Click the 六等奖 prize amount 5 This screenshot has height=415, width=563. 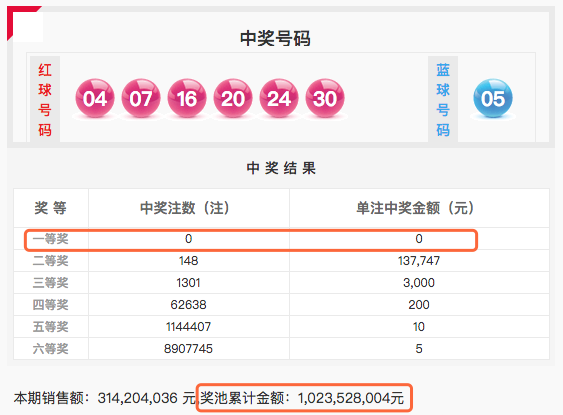(419, 349)
